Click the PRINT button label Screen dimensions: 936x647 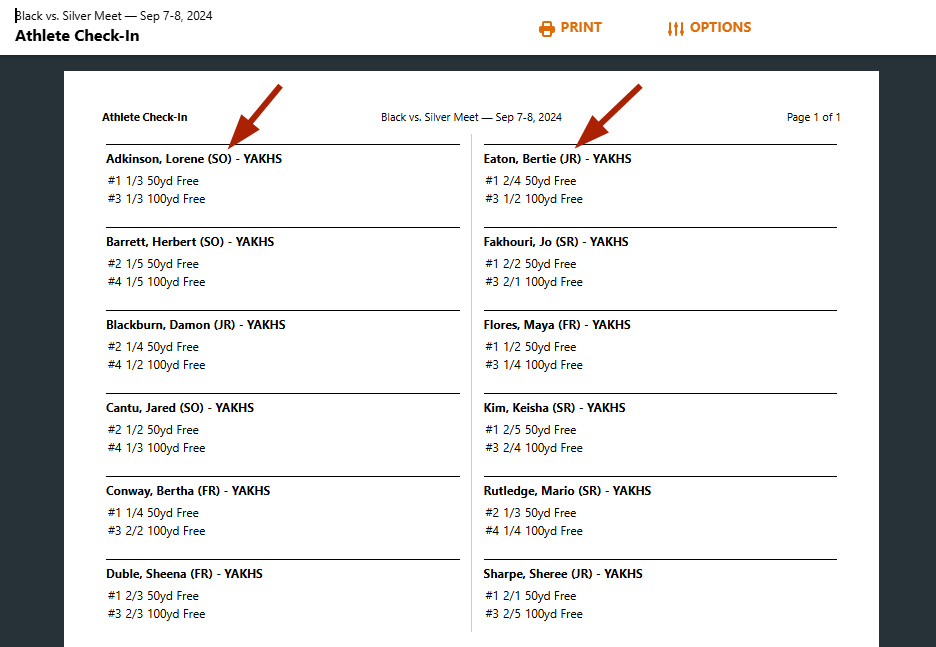coord(581,27)
